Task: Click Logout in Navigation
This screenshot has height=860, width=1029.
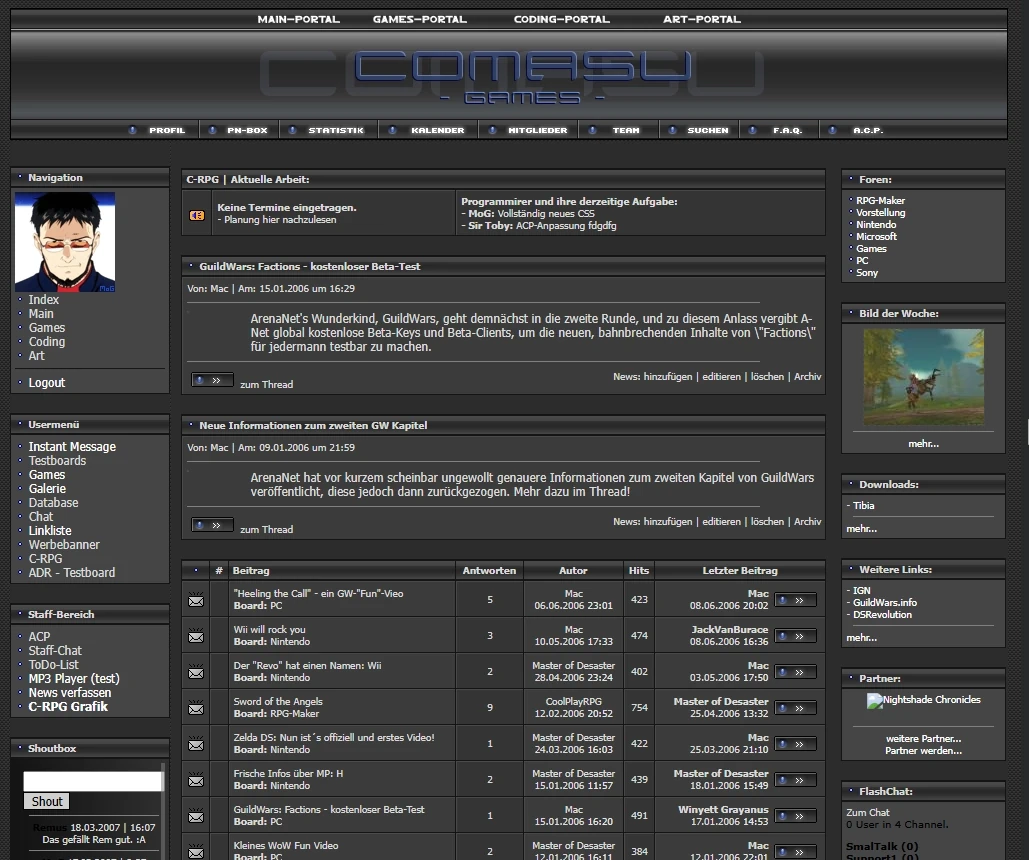Action: tap(47, 383)
